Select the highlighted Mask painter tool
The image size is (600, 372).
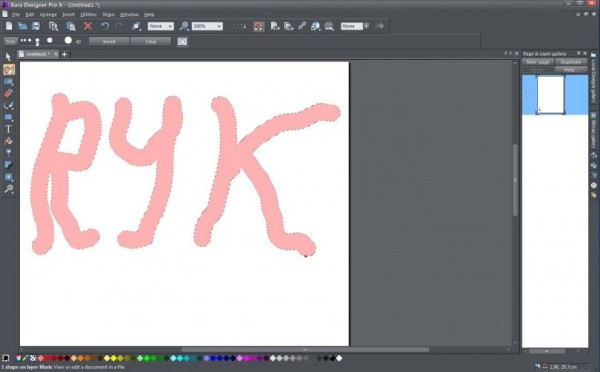pos(9,69)
